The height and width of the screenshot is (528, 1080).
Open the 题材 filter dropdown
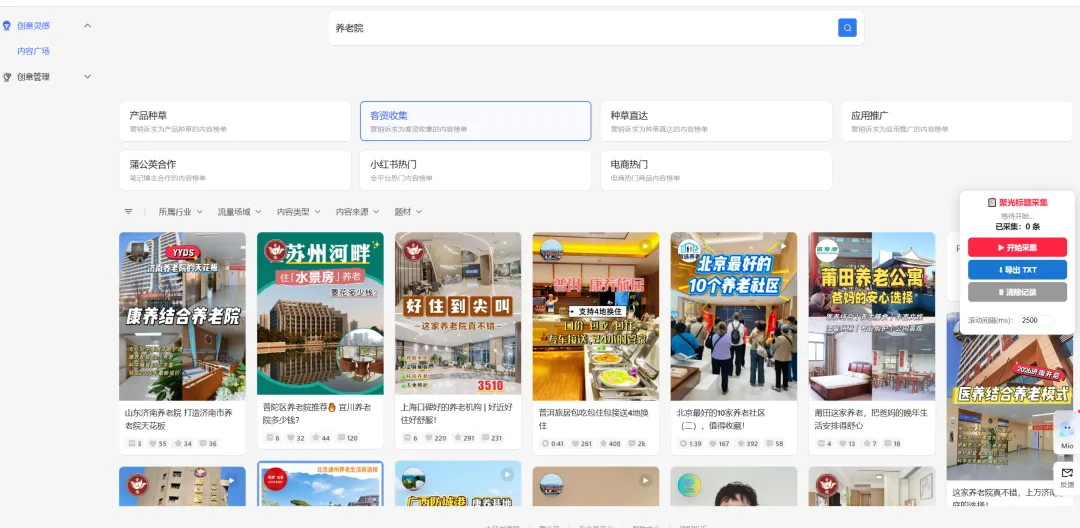pos(408,212)
